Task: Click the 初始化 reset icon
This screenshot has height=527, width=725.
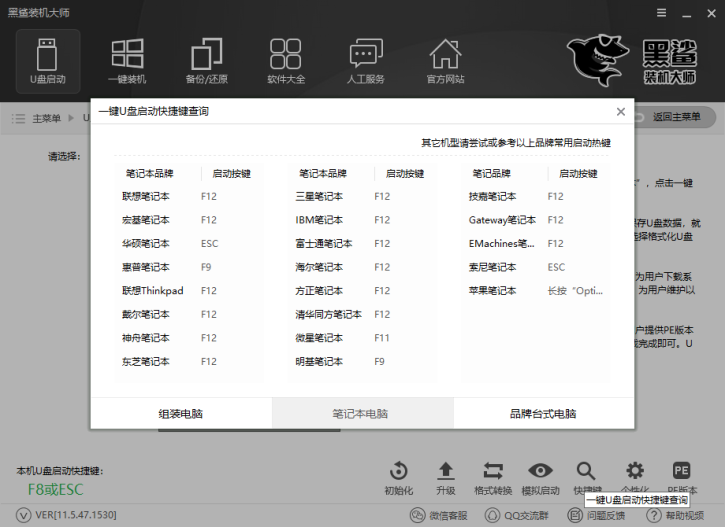Action: 398,477
